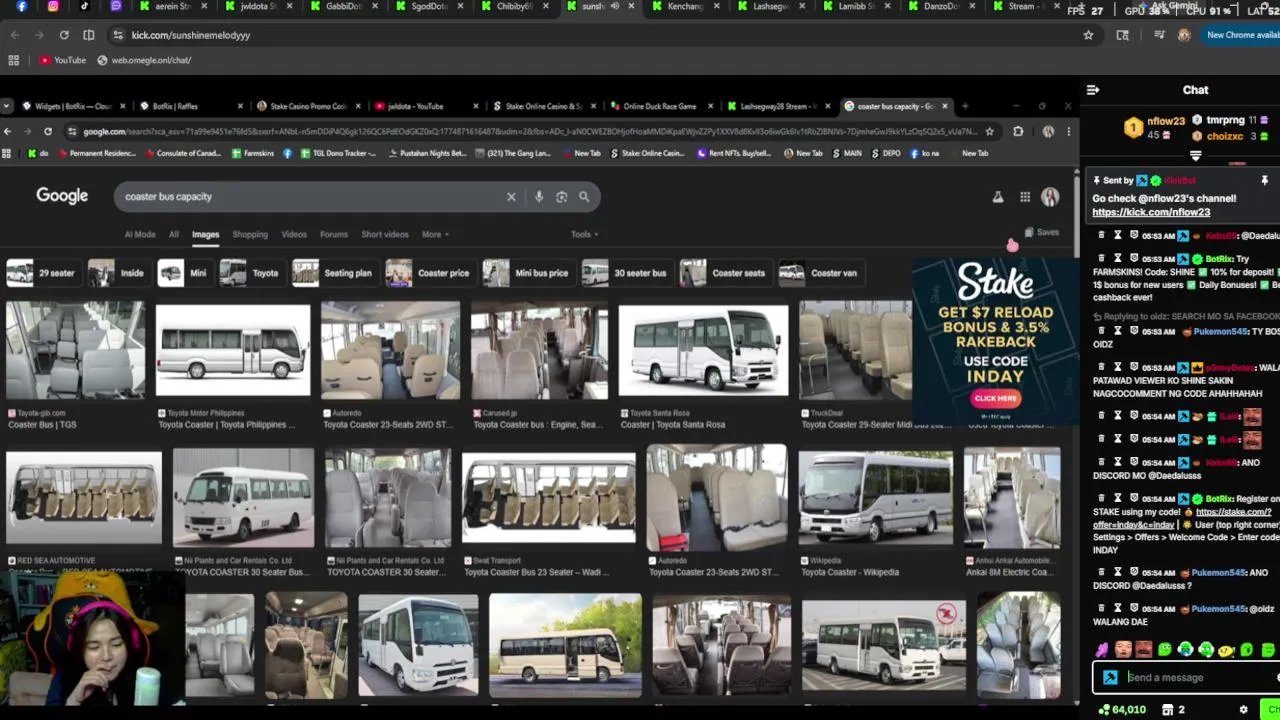Image resolution: width=1280 pixels, height=720 pixels.
Task: Open the Google apps grid
Action: (x=1025, y=197)
